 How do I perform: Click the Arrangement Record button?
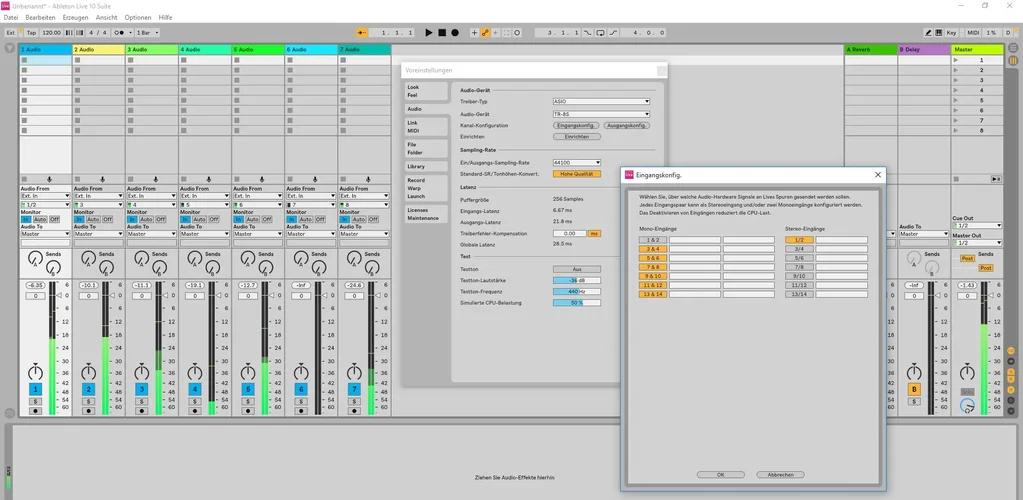455,33
